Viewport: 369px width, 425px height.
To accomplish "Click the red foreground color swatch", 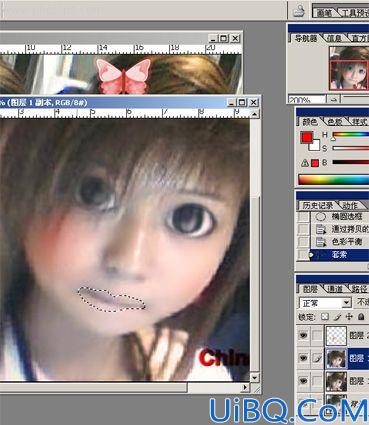I will (x=307, y=137).
